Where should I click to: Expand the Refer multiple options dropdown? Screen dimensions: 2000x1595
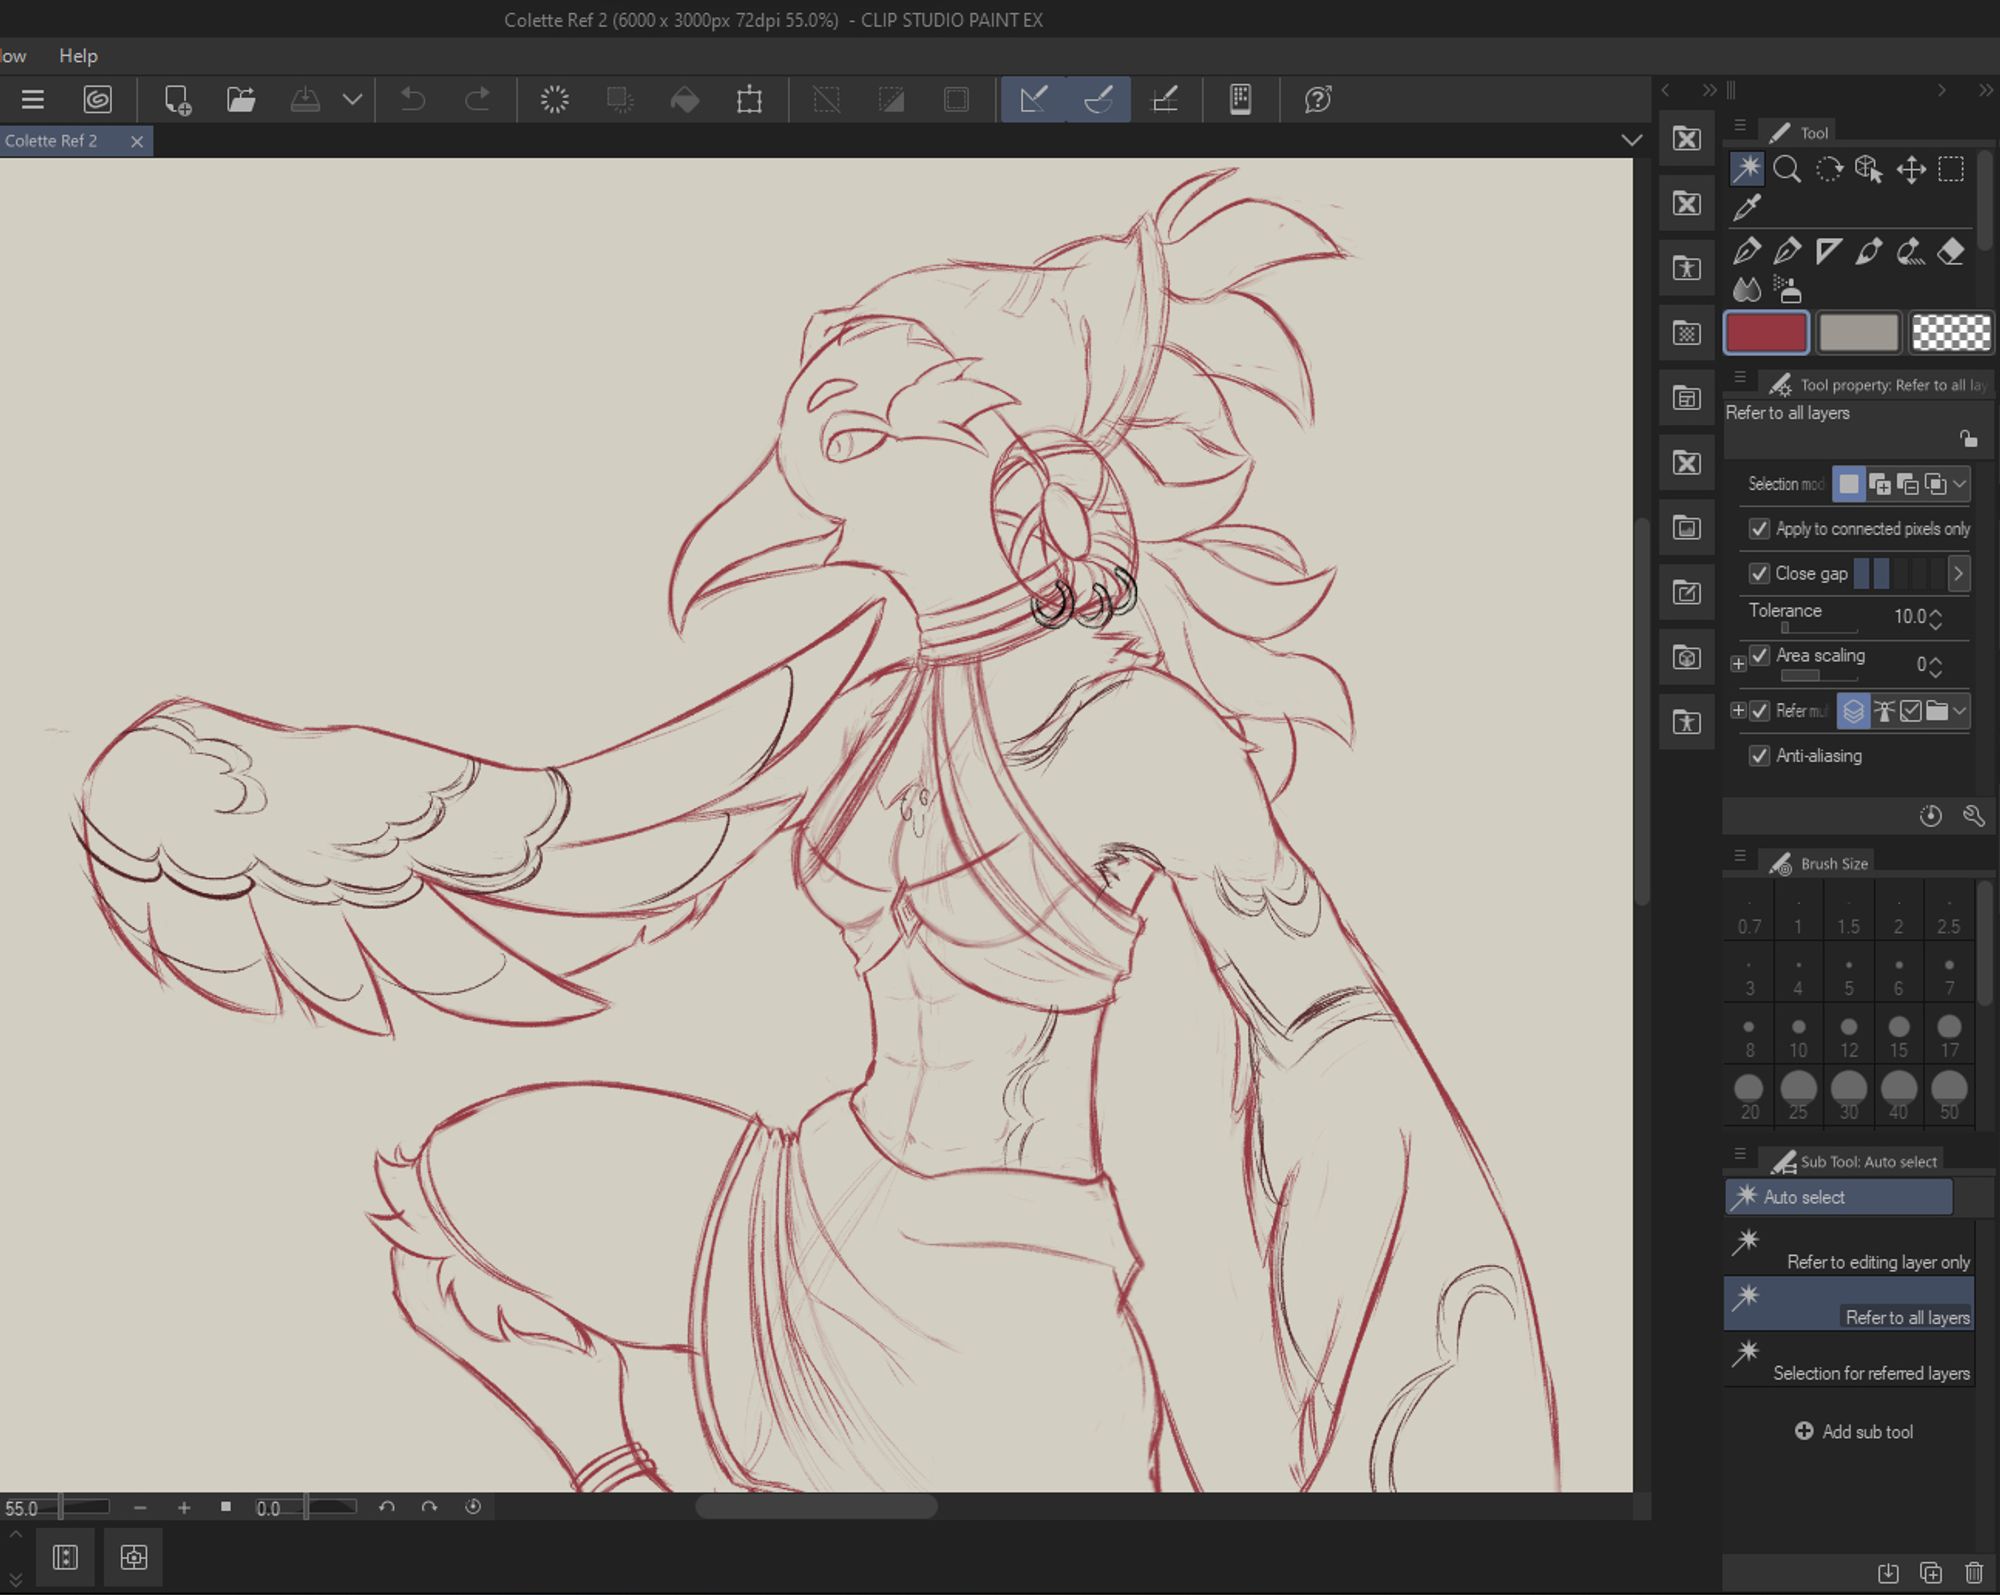click(1960, 711)
